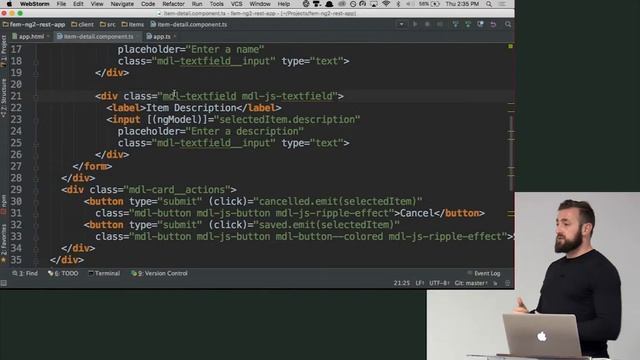The image size is (640, 360).
Task: Click the yellow warning marker beside line 31
Action: pyautogui.click(x=511, y=213)
